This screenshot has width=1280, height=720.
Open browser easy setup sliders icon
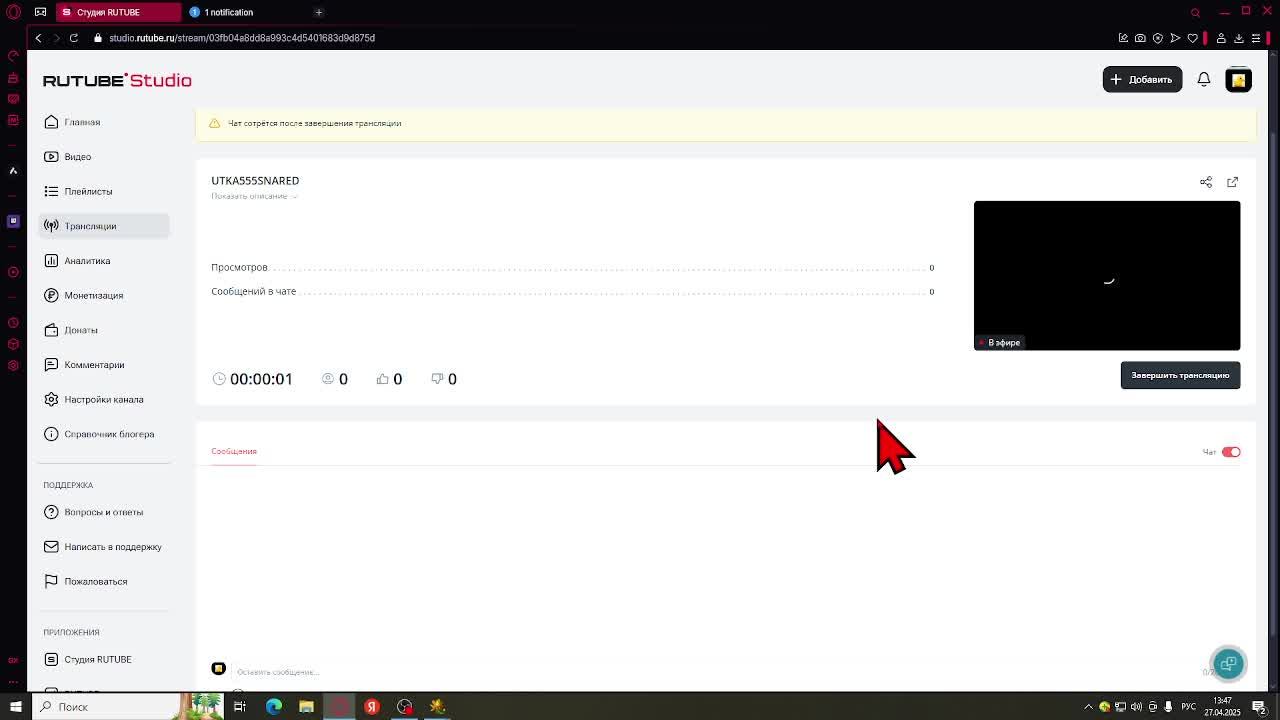(x=1256, y=38)
